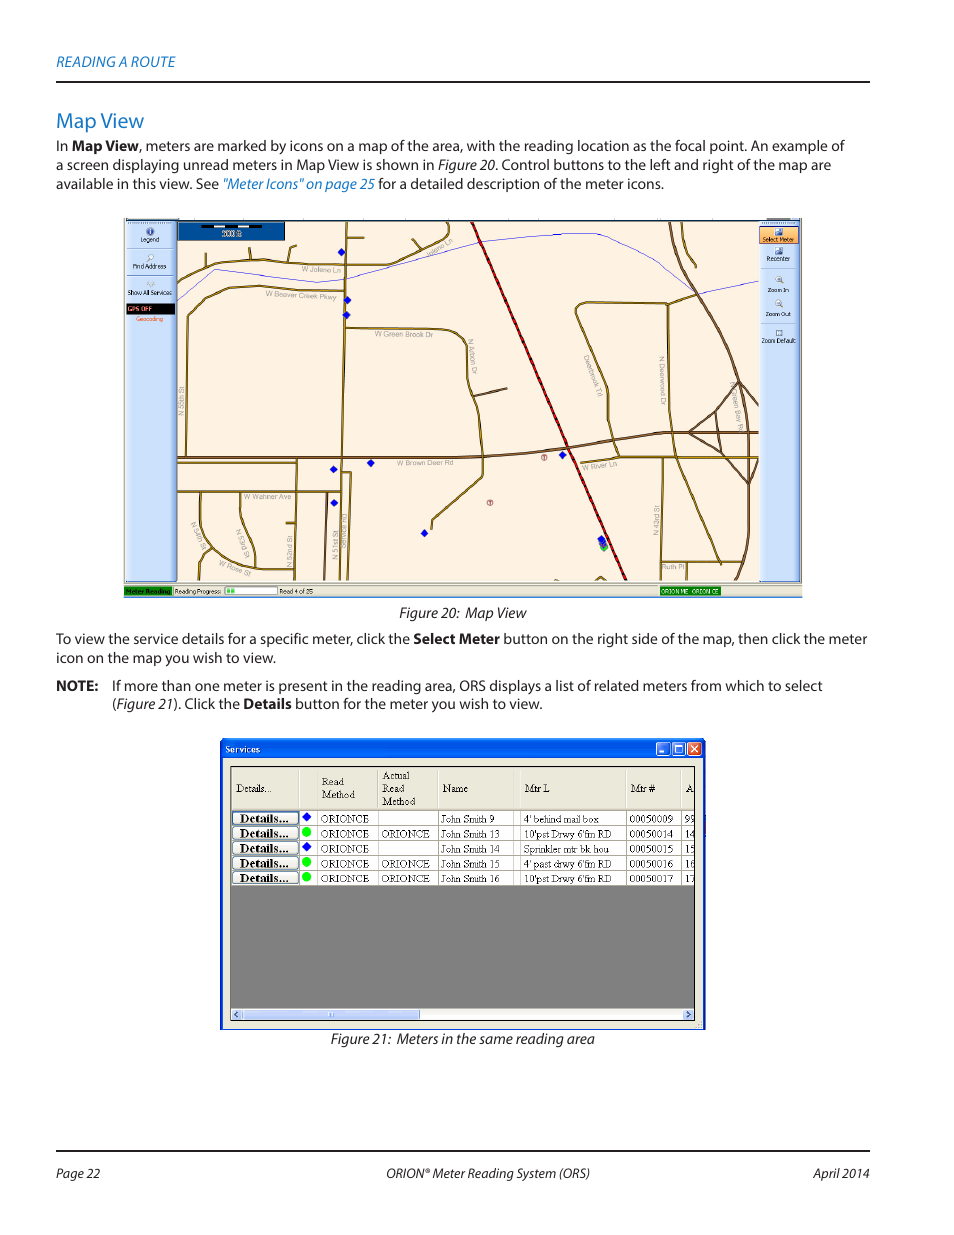Click the ORION ME ORION CE status indicator
Image resolution: width=954 pixels, height=1235 pixels.
point(690,591)
